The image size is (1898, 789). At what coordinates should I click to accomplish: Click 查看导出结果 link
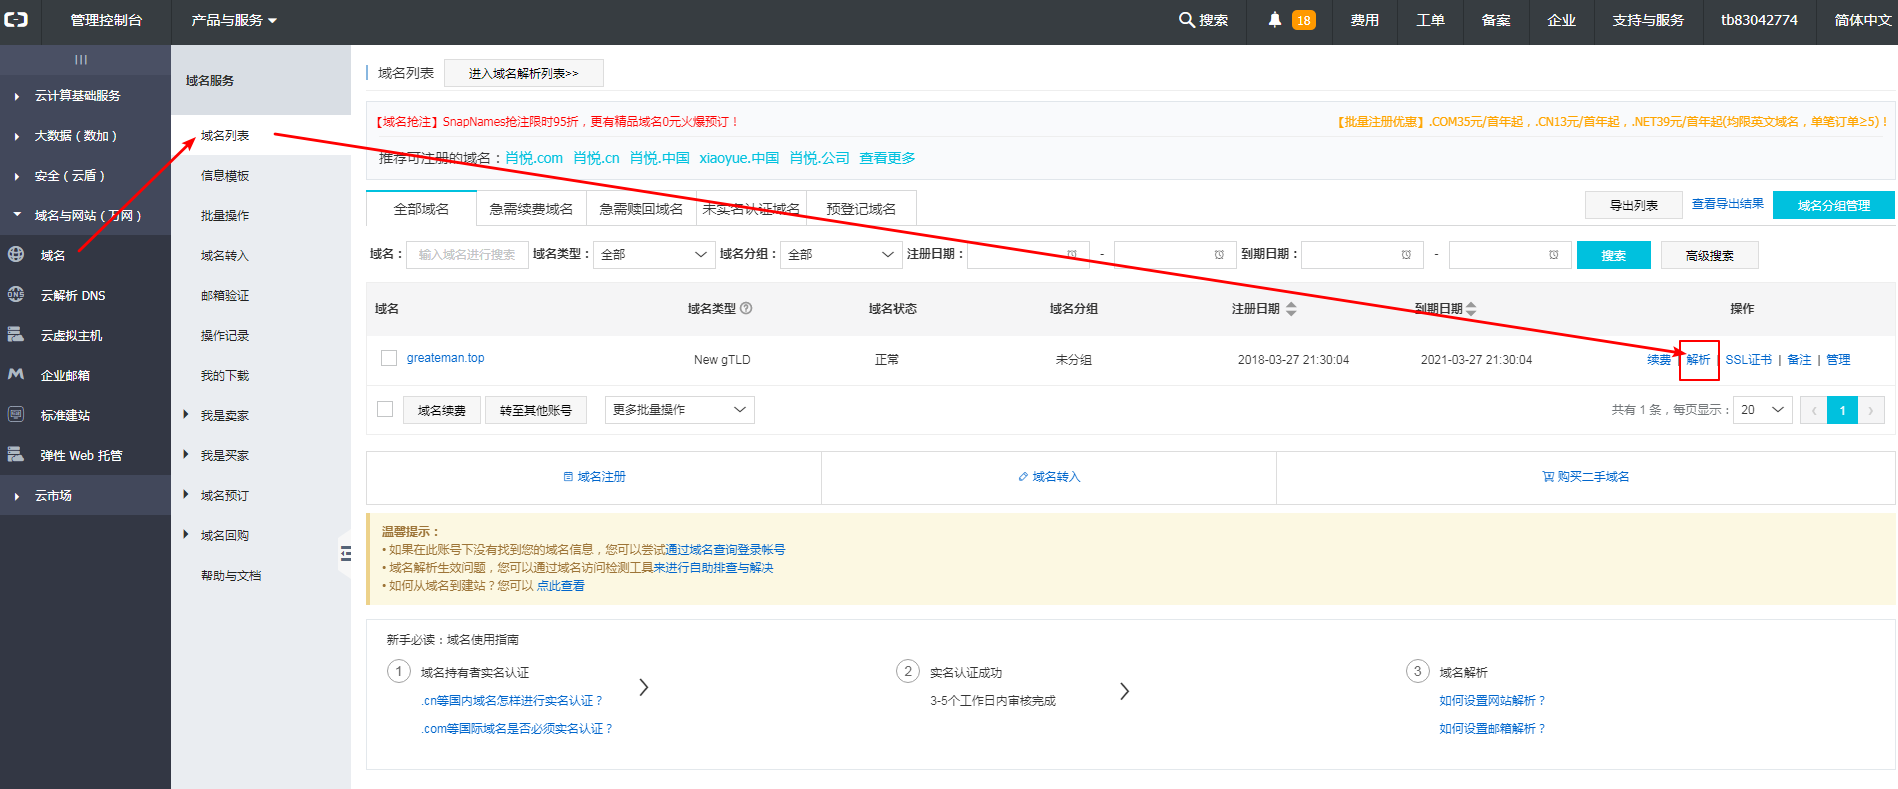pos(1727,204)
